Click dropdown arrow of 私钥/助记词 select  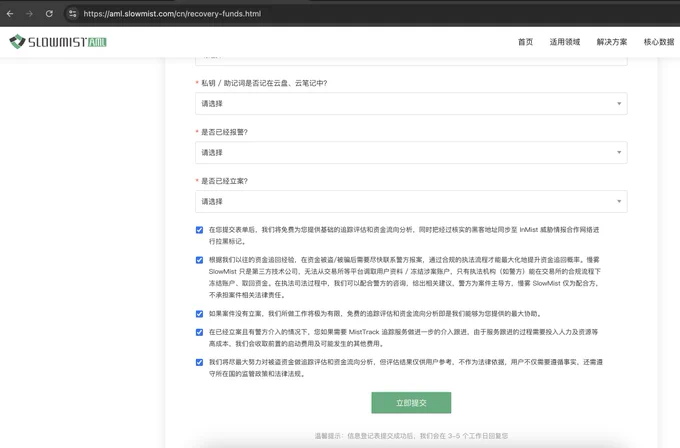[x=619, y=104]
